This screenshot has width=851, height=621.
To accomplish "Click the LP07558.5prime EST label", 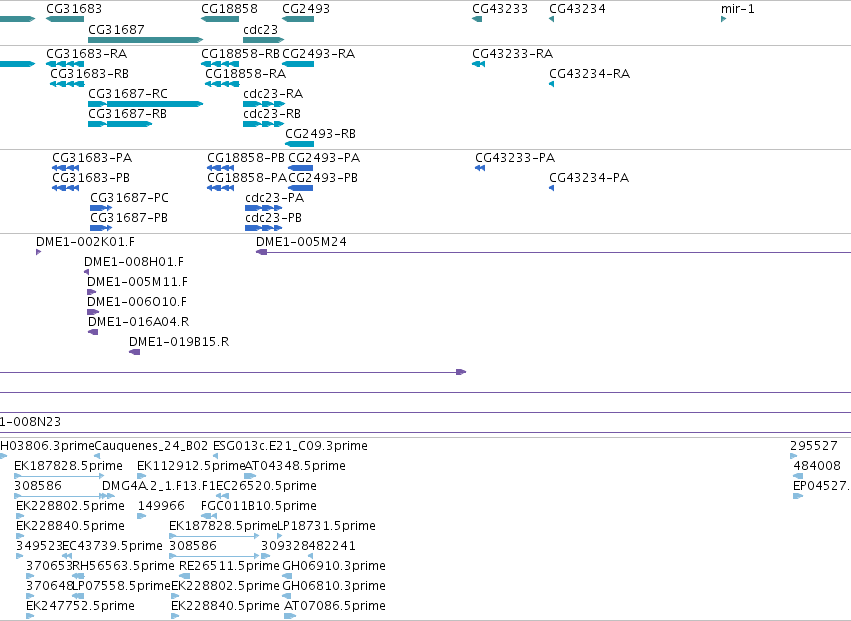I will pyautogui.click(x=122, y=586).
